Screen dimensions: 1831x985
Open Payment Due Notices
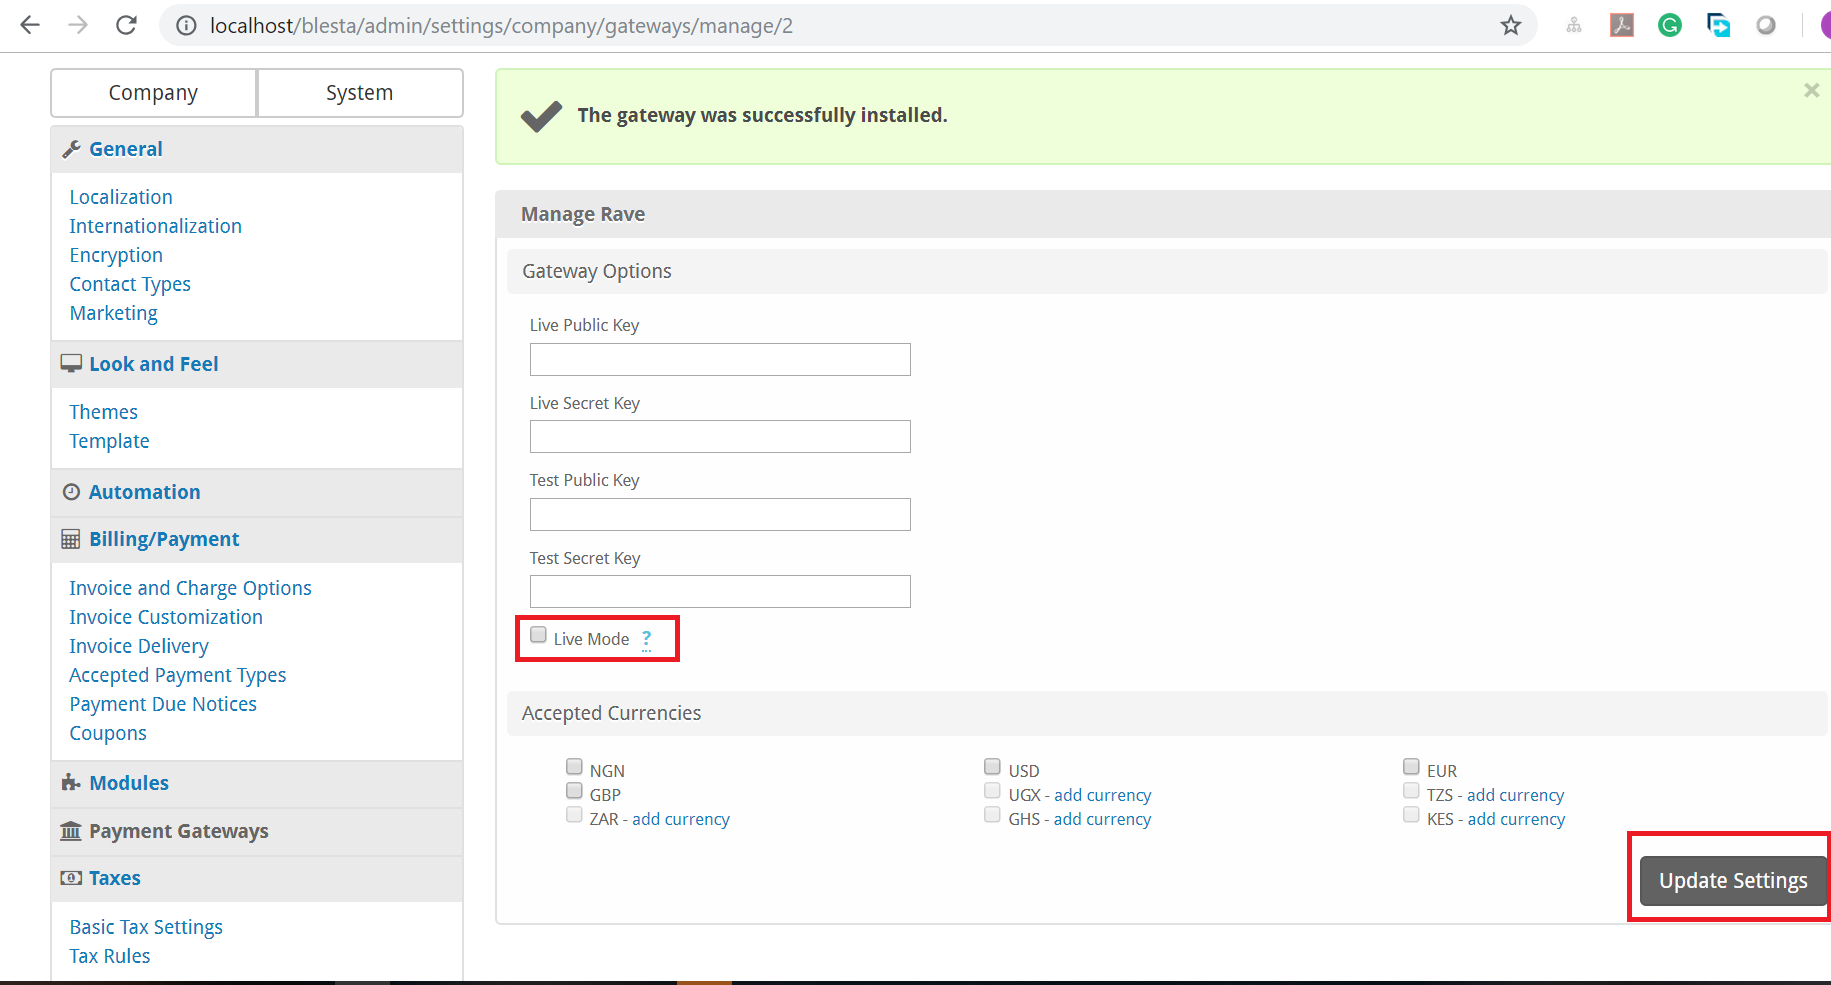(x=163, y=704)
